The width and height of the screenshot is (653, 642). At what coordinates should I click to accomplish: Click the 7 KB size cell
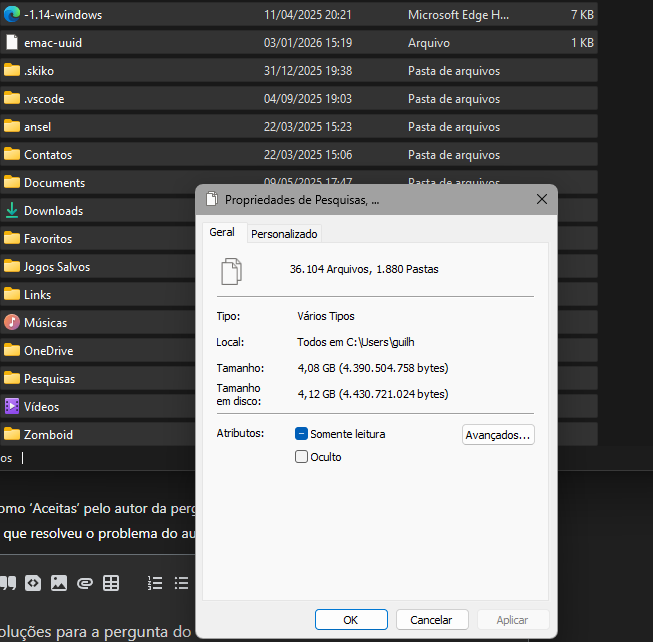pos(582,15)
